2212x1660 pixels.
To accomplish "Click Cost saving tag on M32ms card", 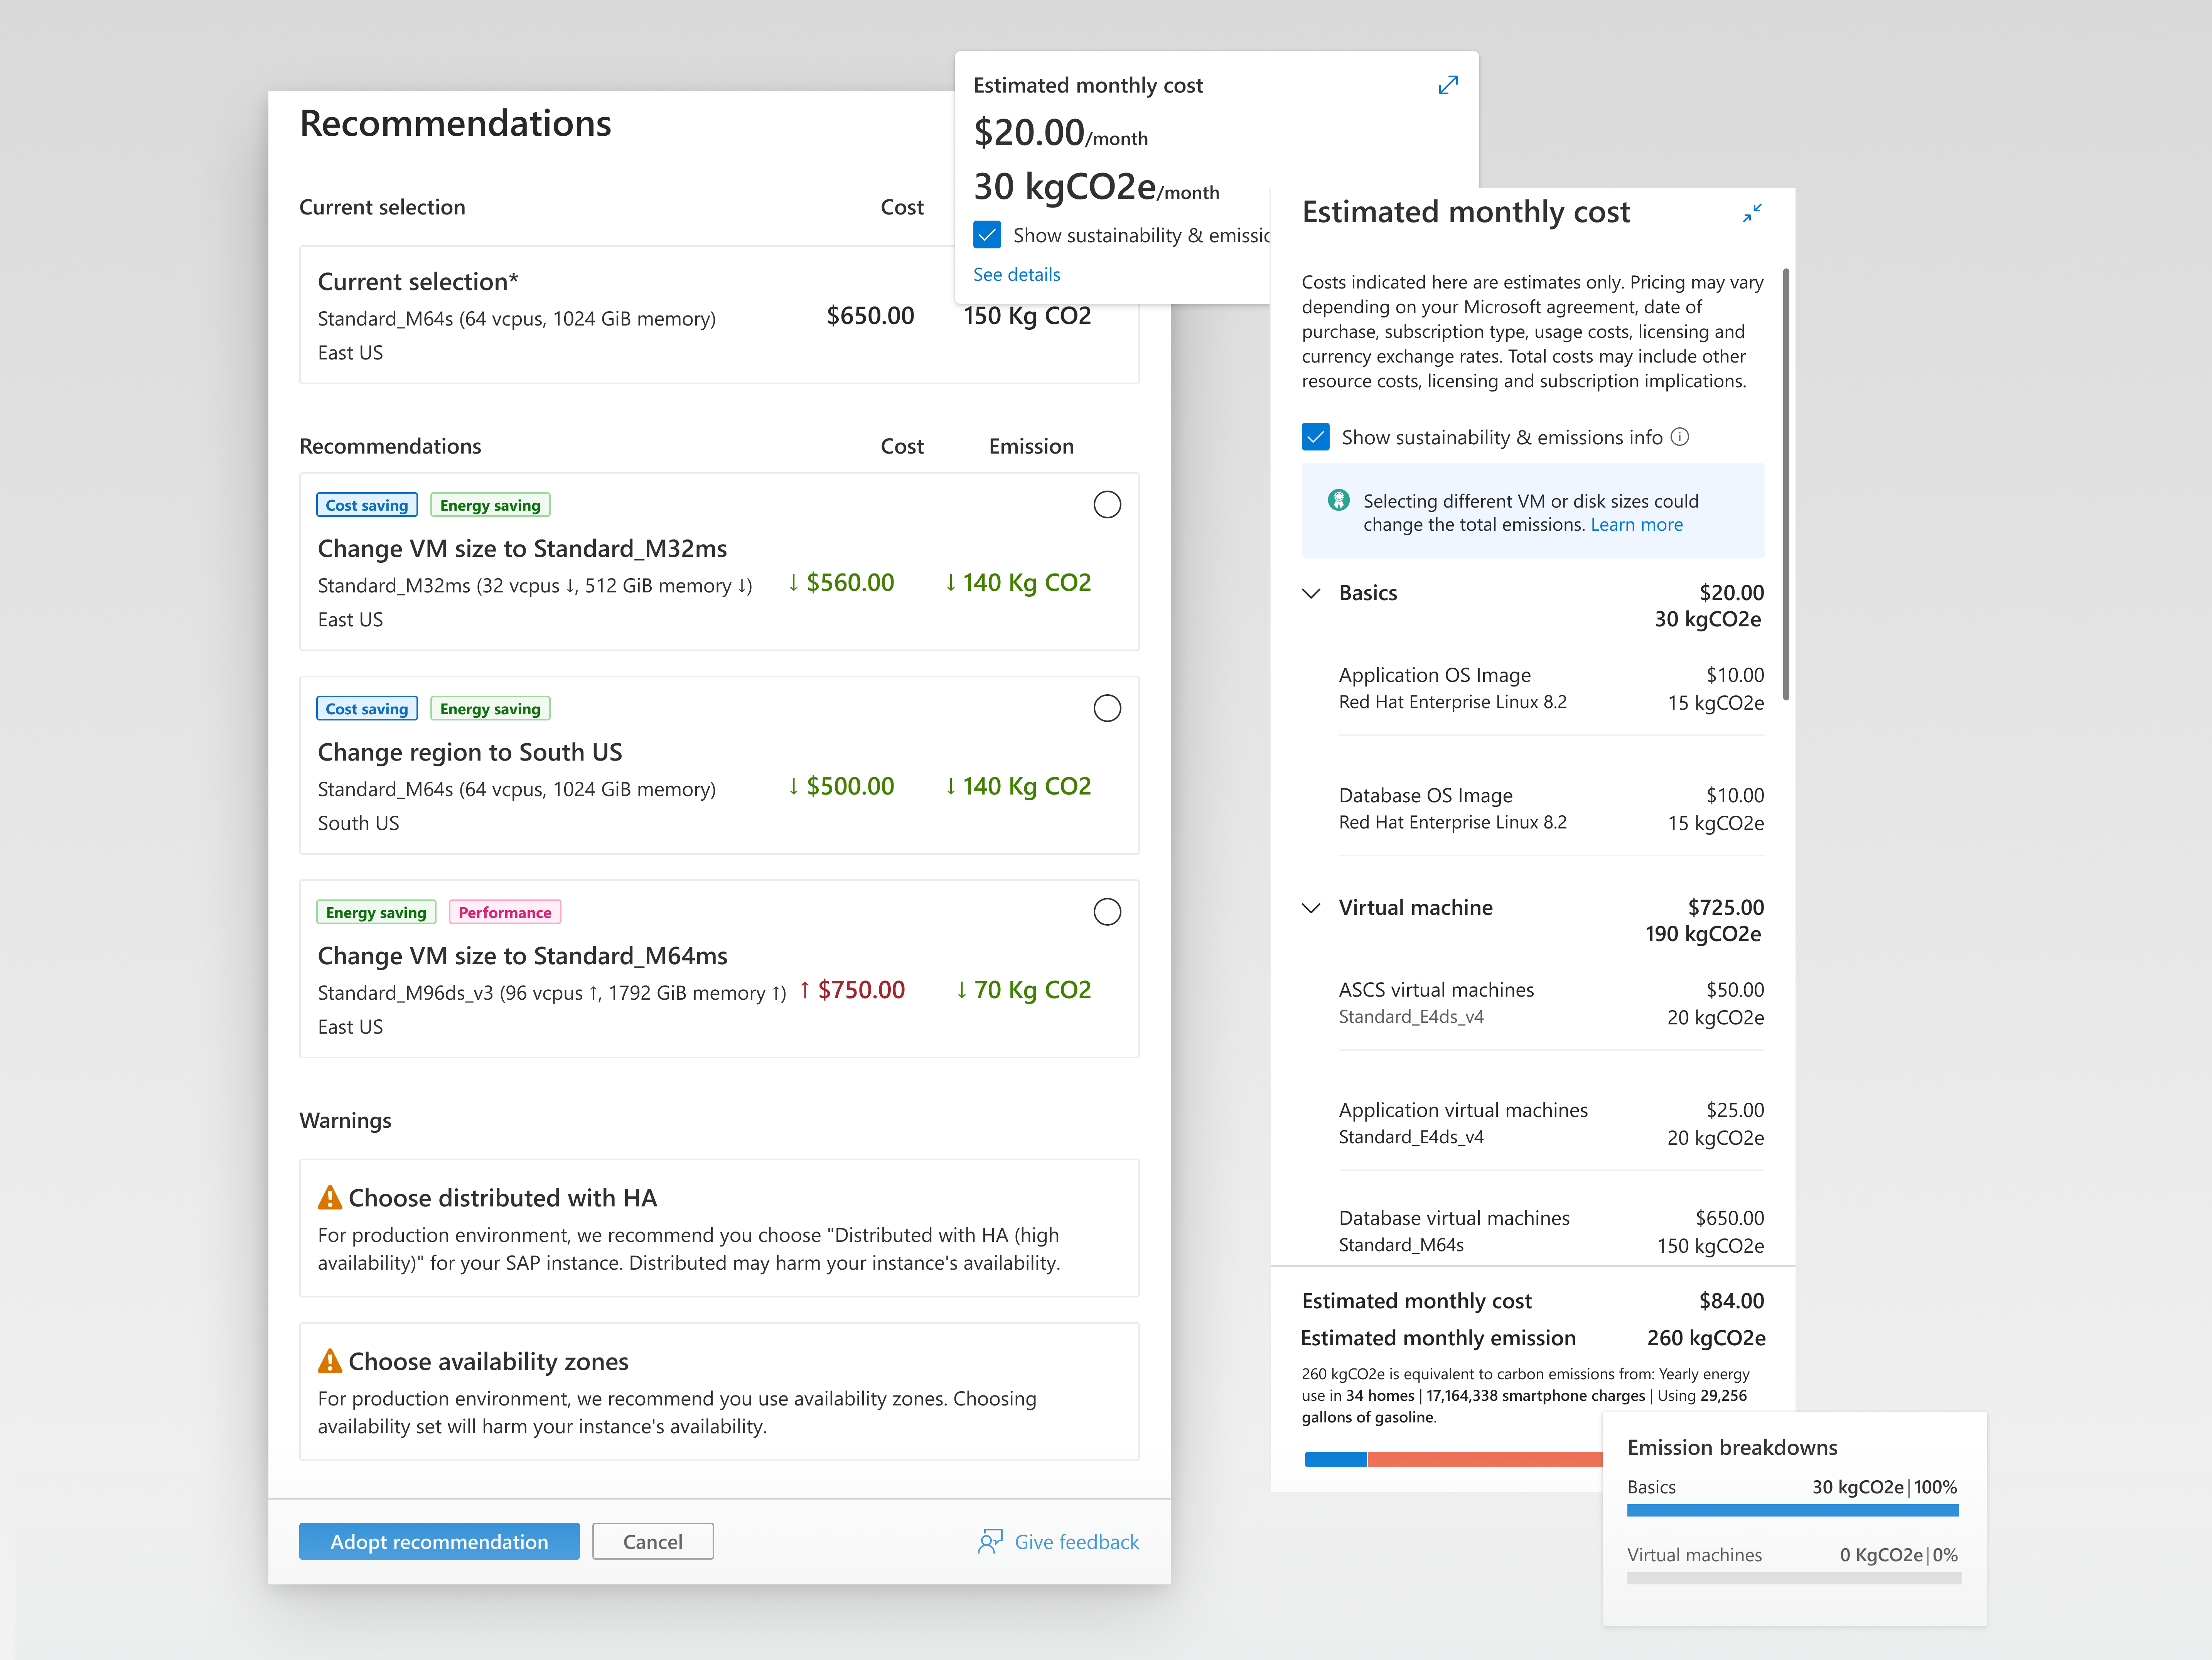I will [x=367, y=505].
